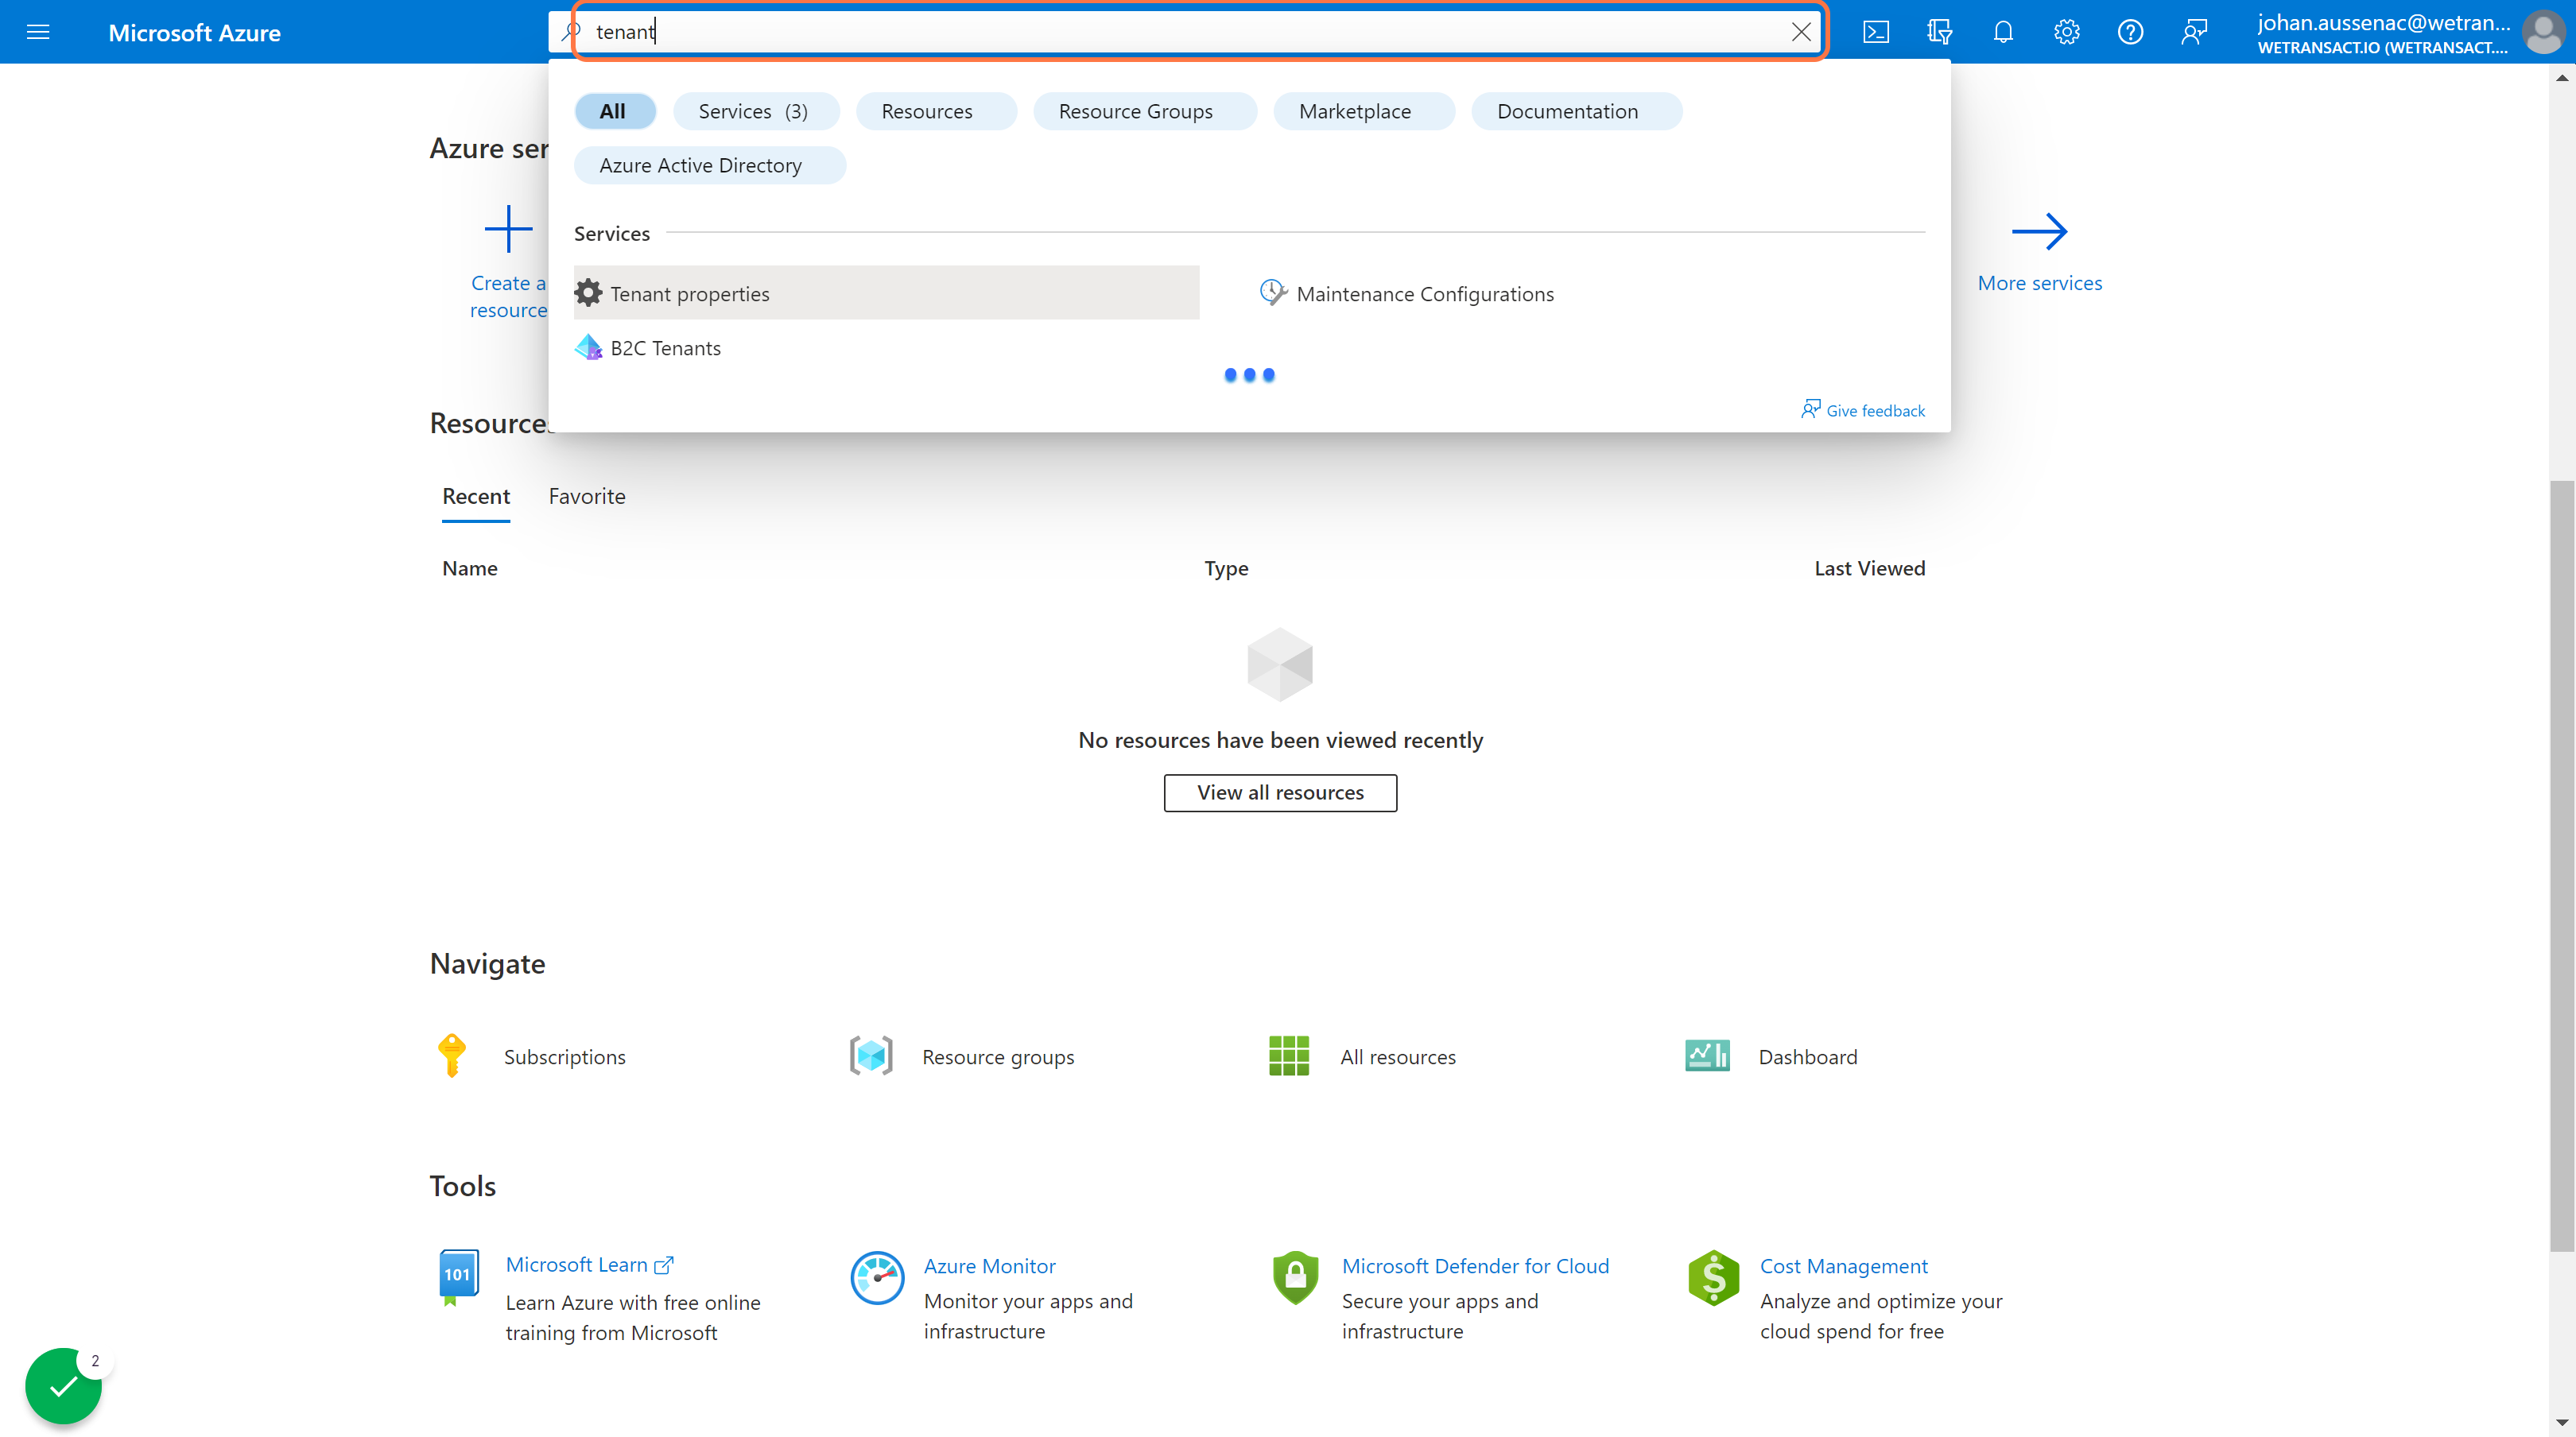Viewport: 2576px width, 1437px height.
Task: Select the Documentation filter pill
Action: tap(1576, 111)
